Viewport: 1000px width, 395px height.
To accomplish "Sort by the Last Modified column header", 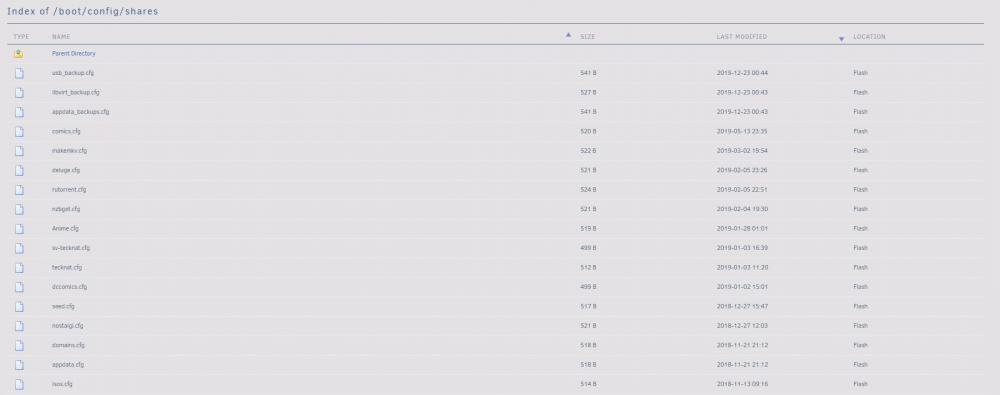I will click(742, 37).
